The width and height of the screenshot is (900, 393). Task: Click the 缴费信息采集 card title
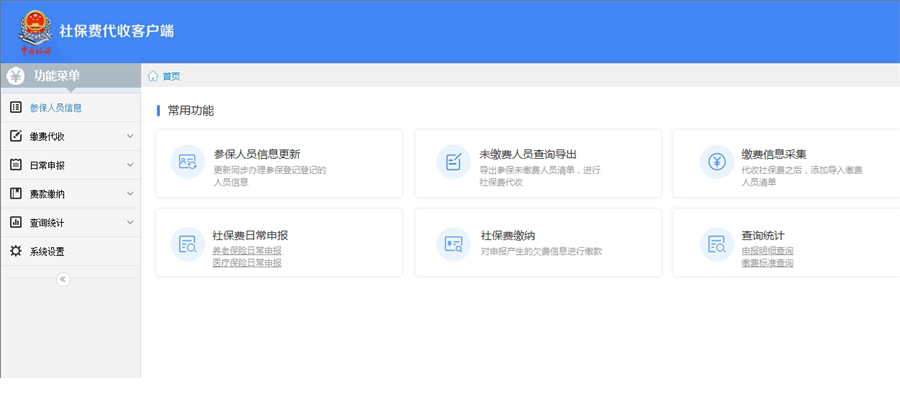(774, 154)
